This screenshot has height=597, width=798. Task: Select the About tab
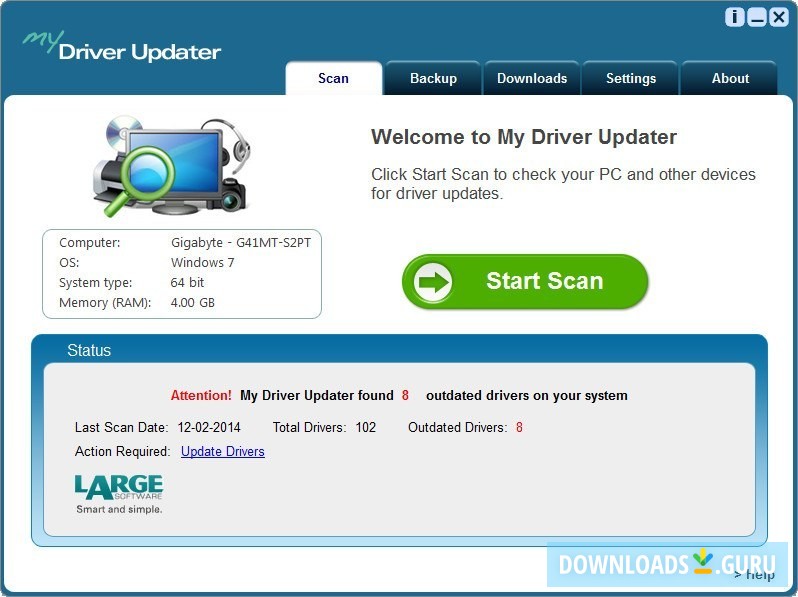pyautogui.click(x=730, y=78)
